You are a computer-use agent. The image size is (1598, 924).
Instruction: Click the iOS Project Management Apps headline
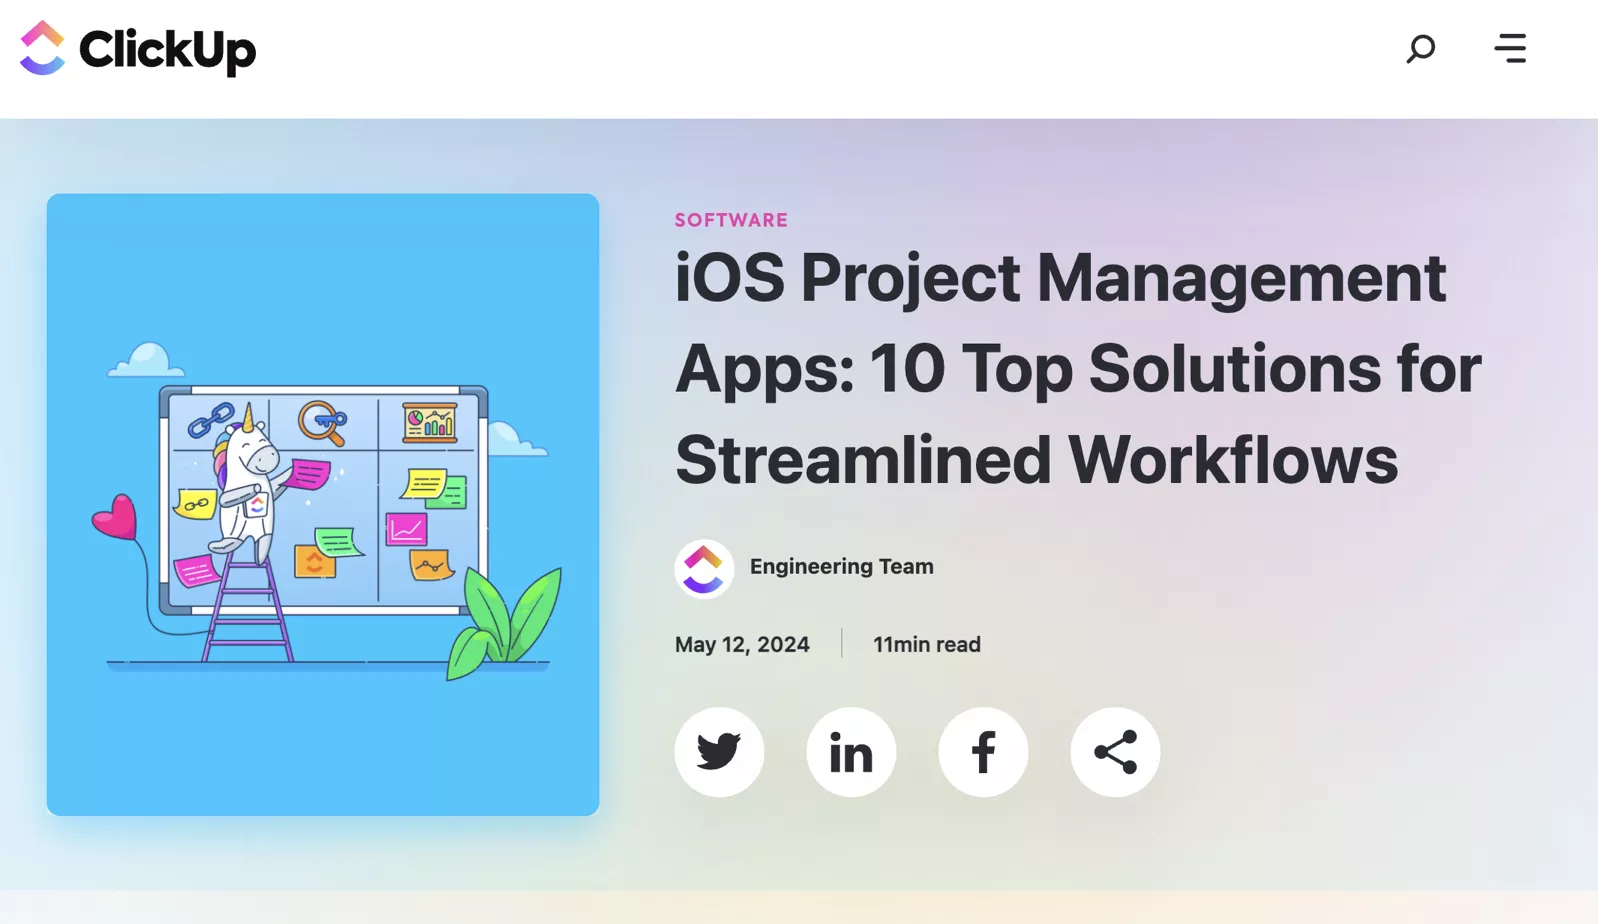pyautogui.click(x=1078, y=368)
